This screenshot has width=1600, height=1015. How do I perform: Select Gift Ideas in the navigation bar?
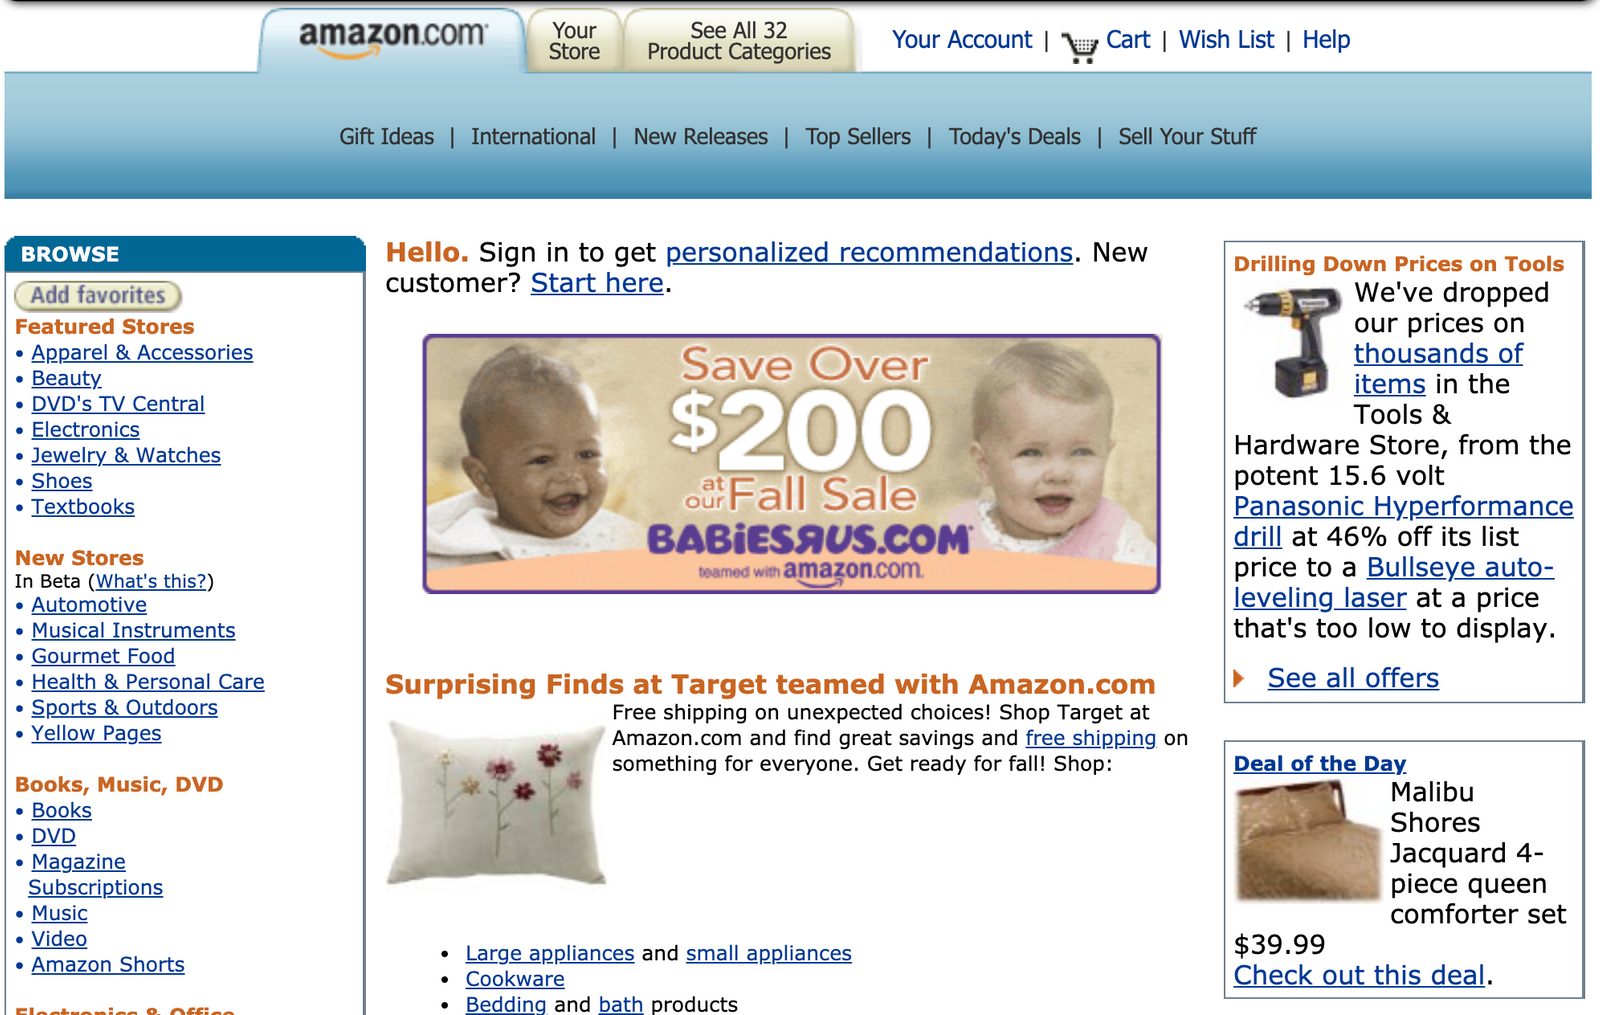pos(386,137)
